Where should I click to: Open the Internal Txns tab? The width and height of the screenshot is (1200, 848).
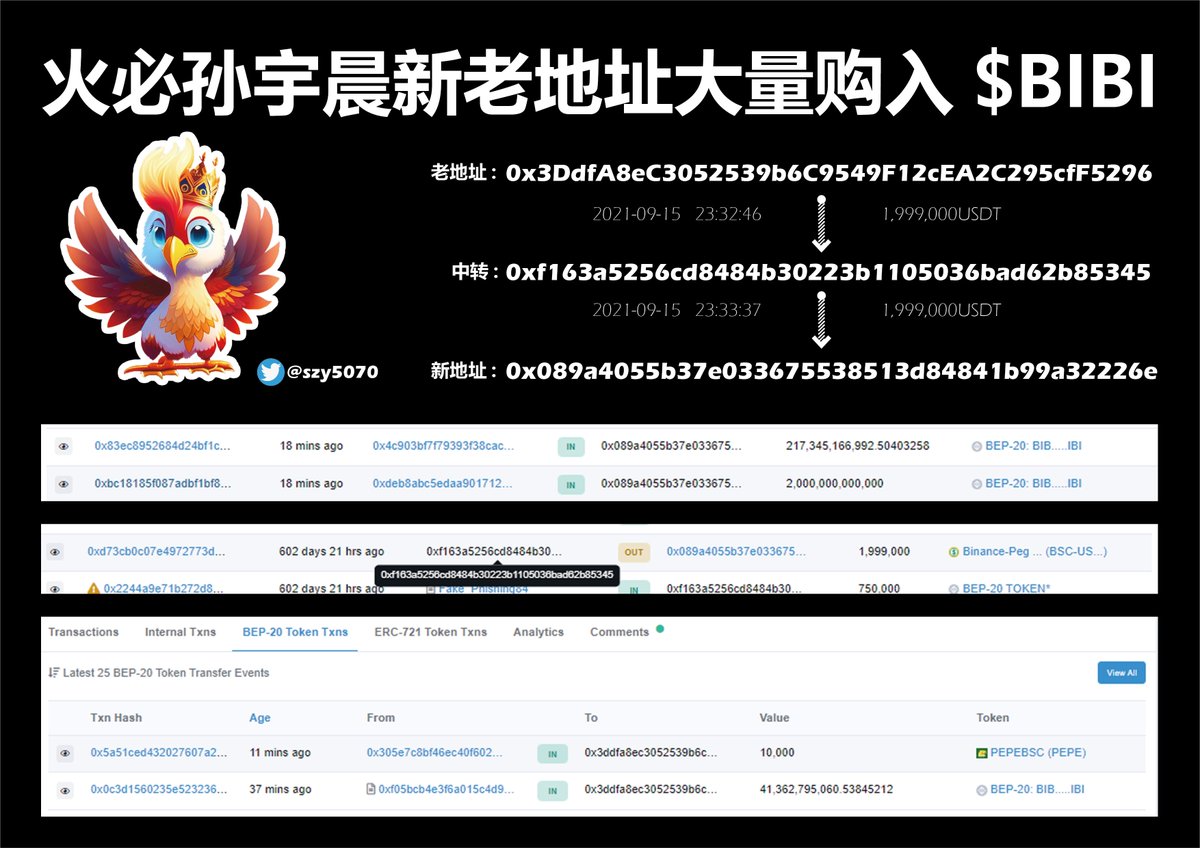tap(180, 632)
